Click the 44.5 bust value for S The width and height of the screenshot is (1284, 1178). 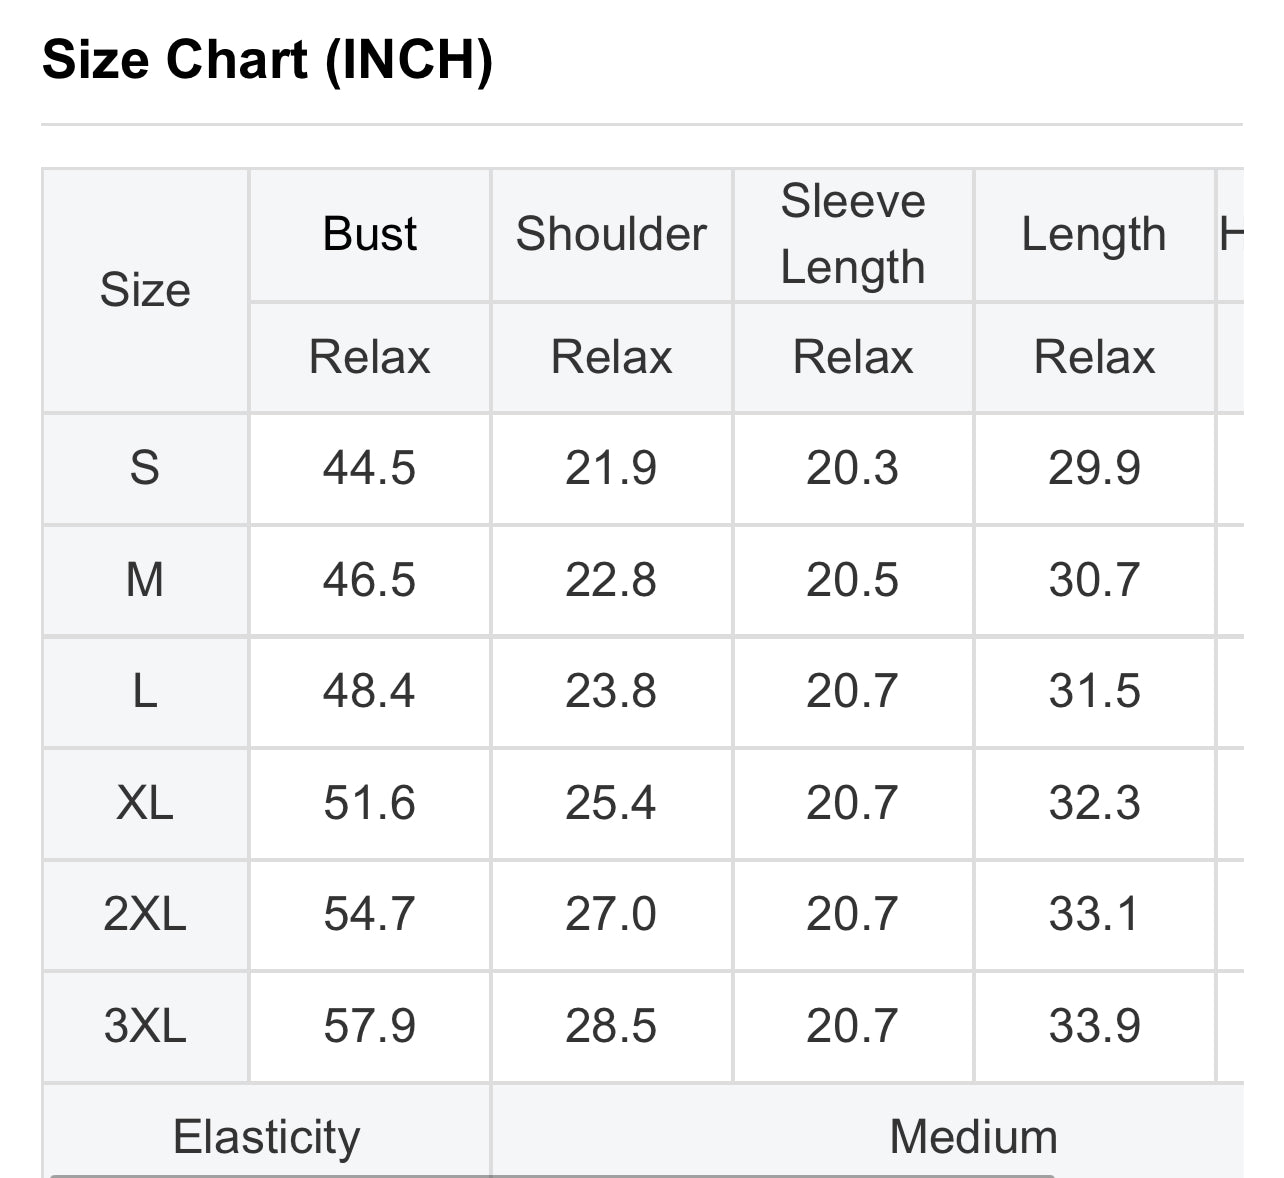point(369,468)
